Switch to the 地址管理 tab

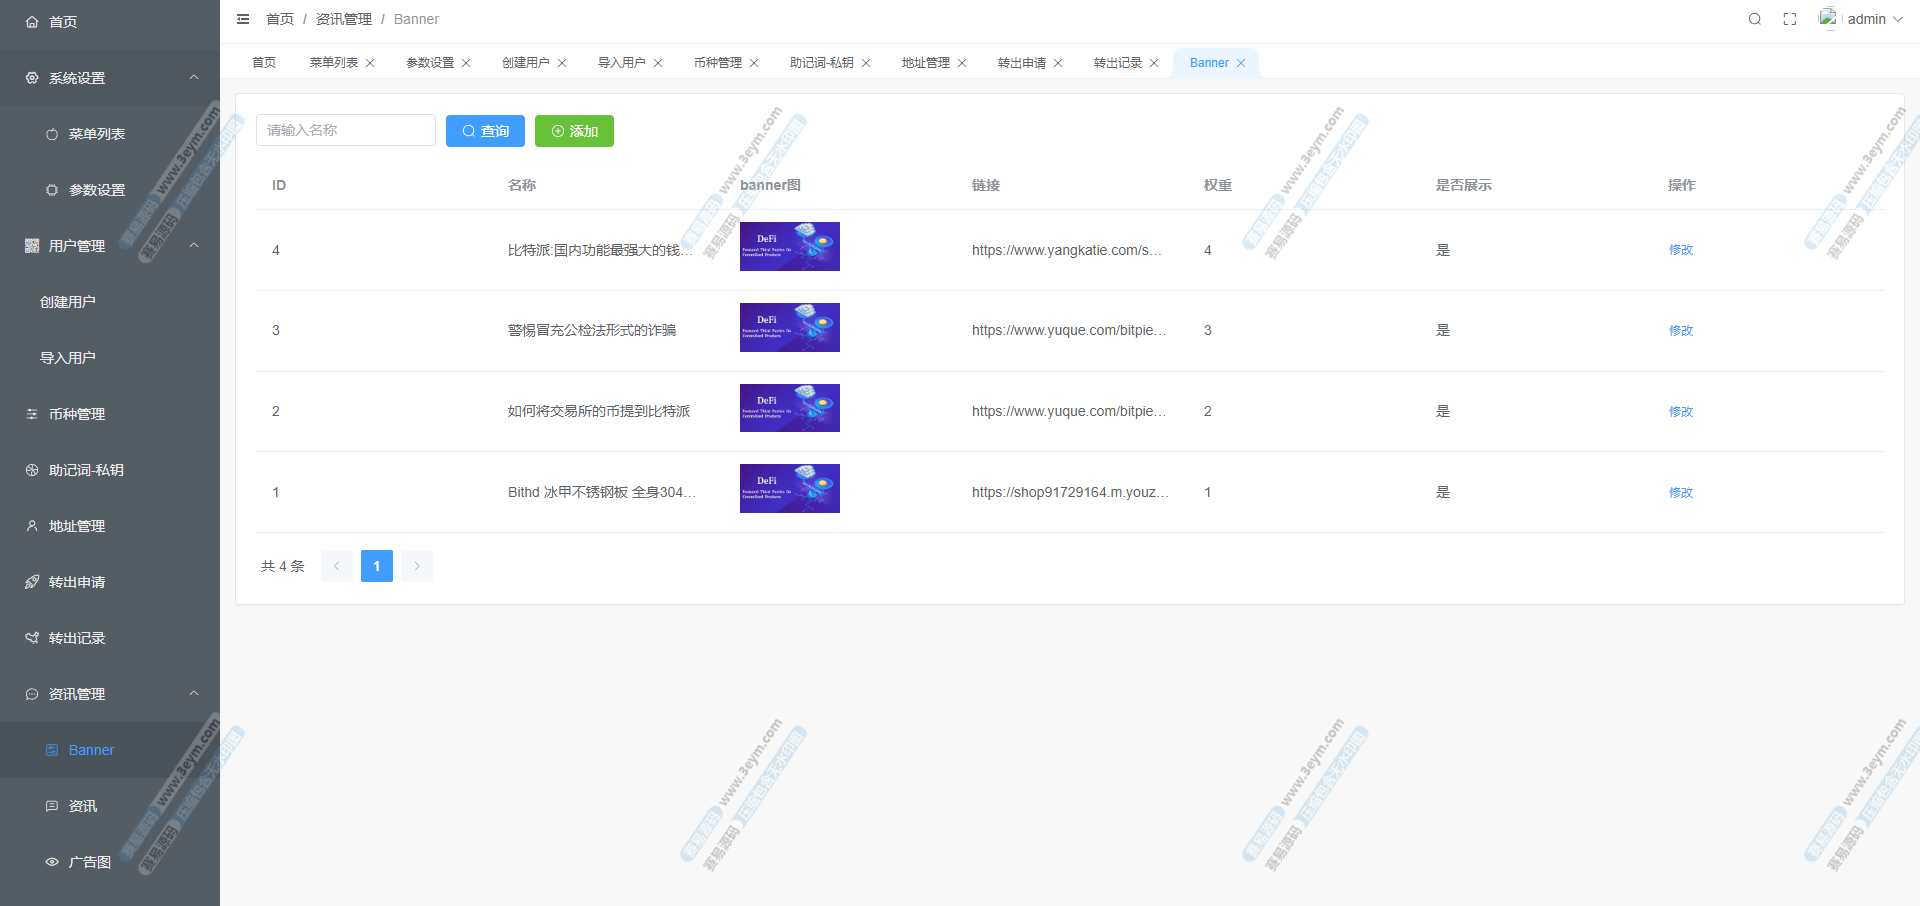point(925,63)
